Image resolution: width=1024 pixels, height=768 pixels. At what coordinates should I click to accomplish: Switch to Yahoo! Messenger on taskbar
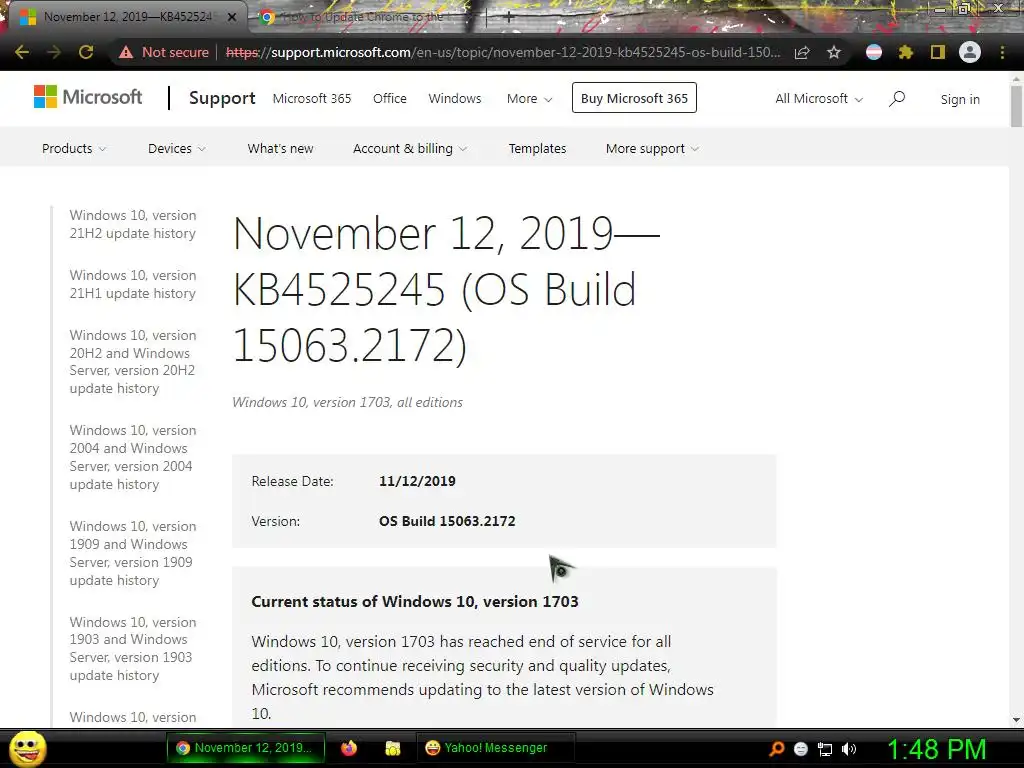tap(496, 748)
